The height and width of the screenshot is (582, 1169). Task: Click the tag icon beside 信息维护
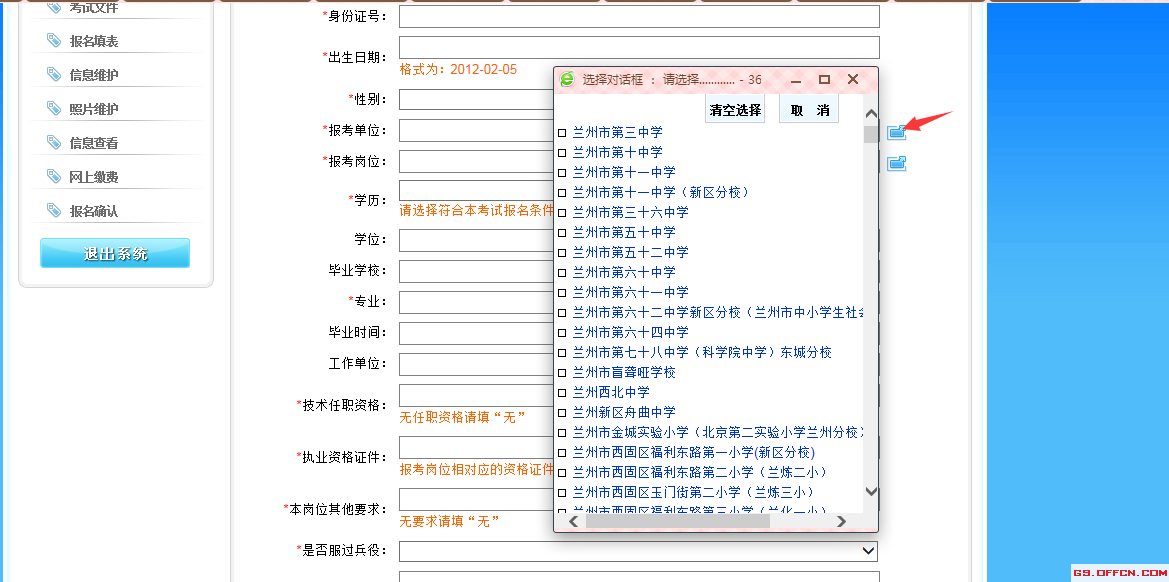(54, 74)
